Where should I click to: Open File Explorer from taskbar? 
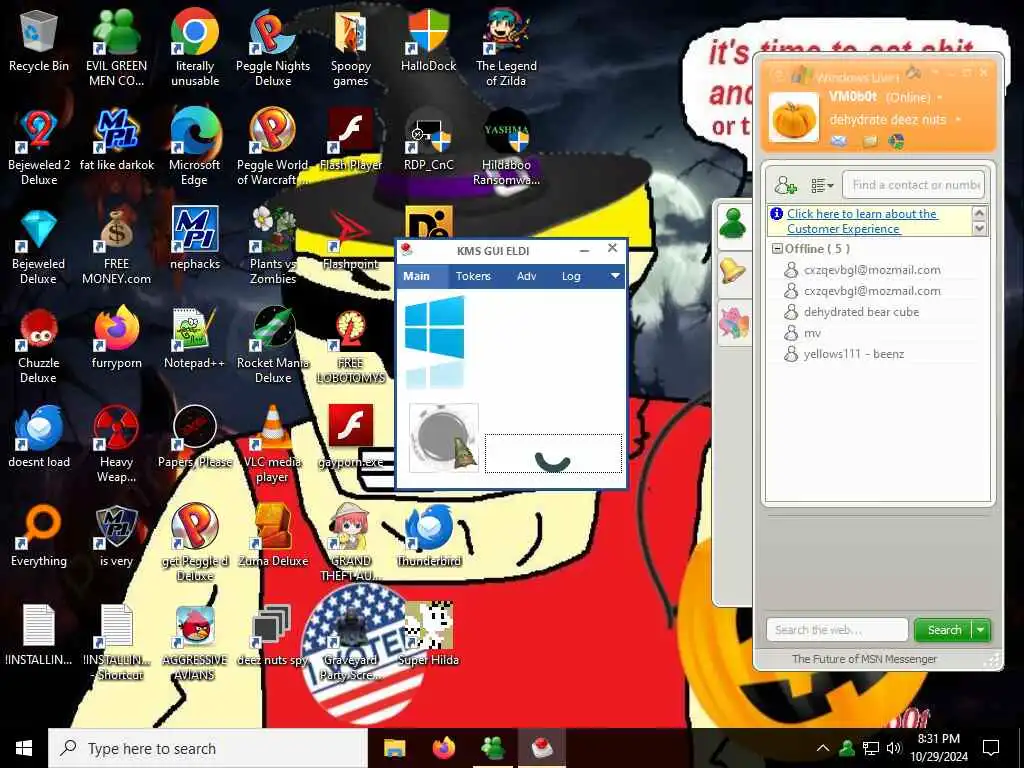pos(394,748)
